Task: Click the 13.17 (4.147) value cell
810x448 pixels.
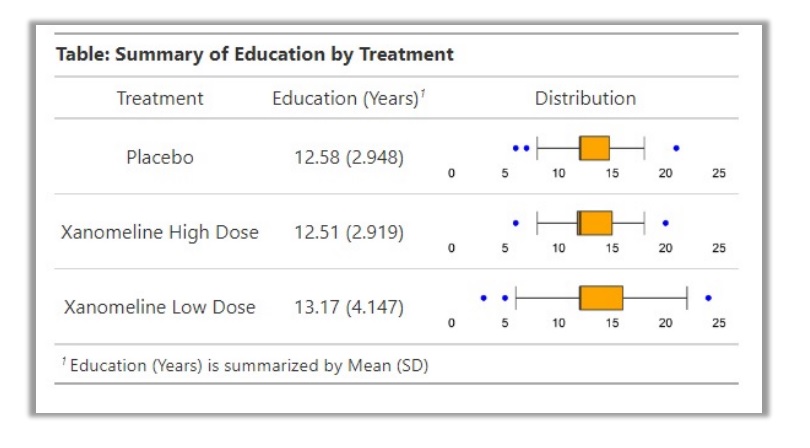Action: [x=349, y=307]
